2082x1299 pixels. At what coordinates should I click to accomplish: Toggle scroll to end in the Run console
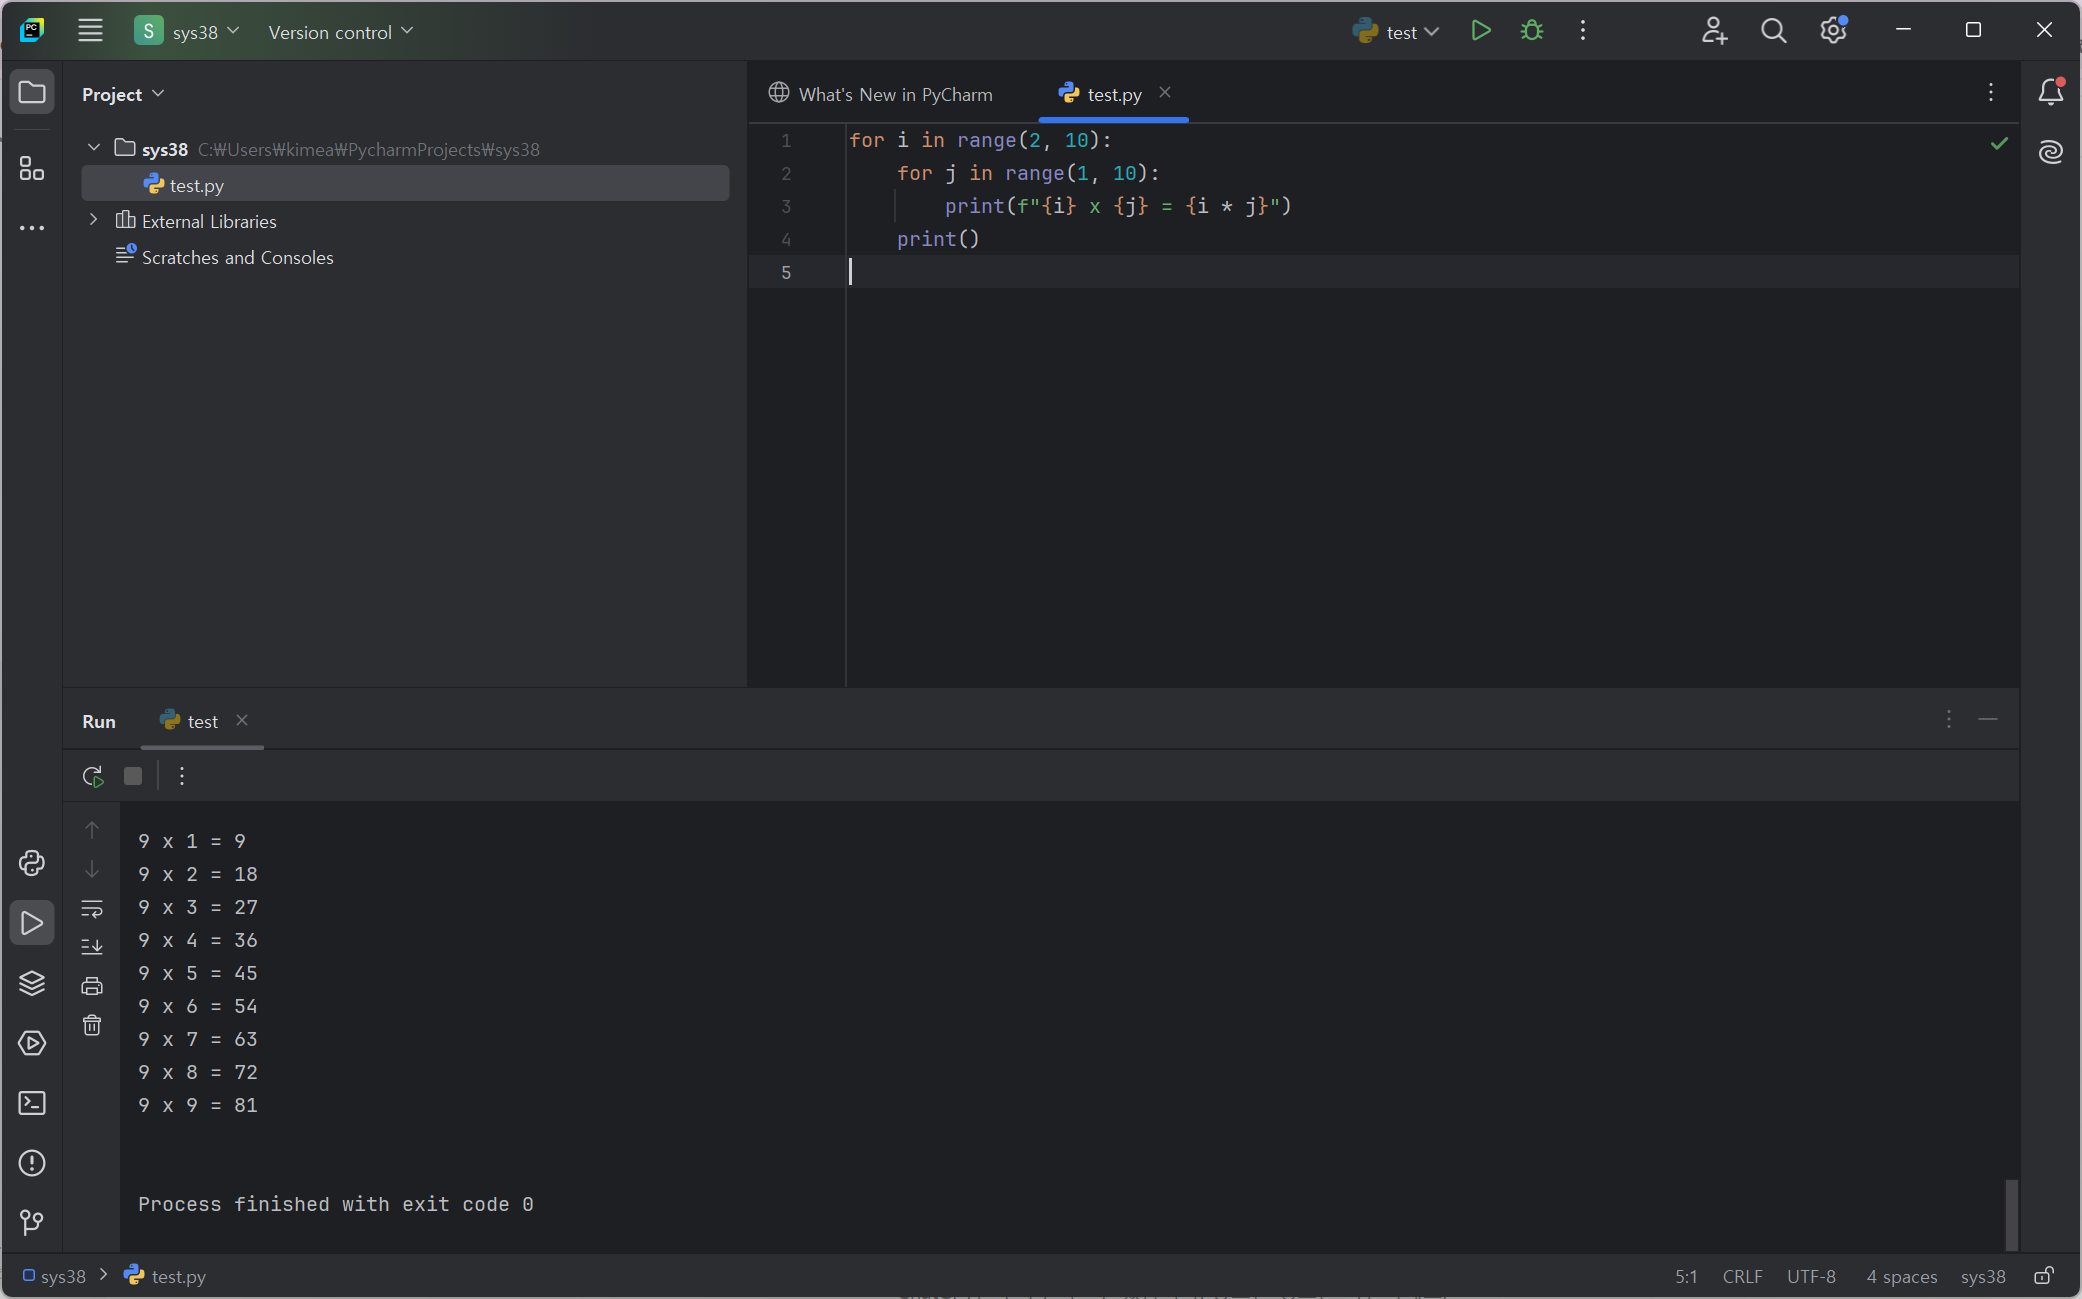pyautogui.click(x=92, y=946)
